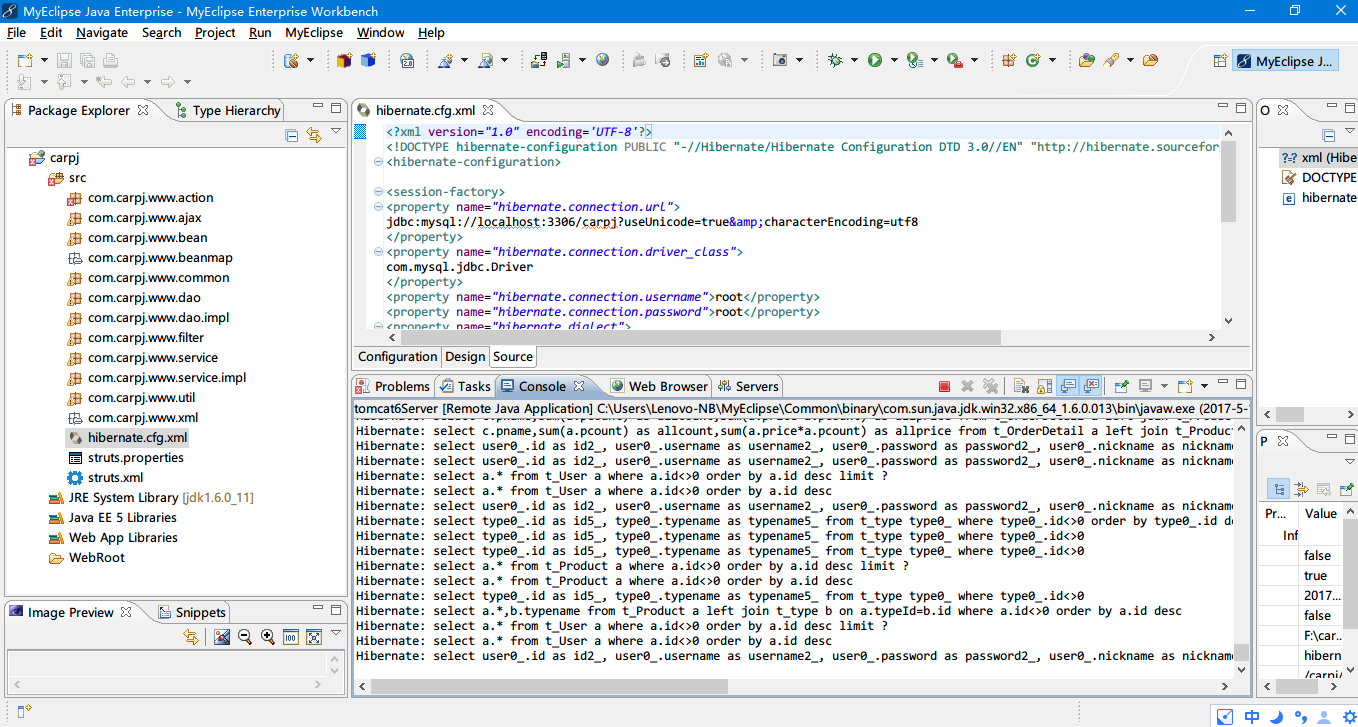Open the Run configurations dropdown arrow
This screenshot has height=727, width=1358.
pos(893,61)
